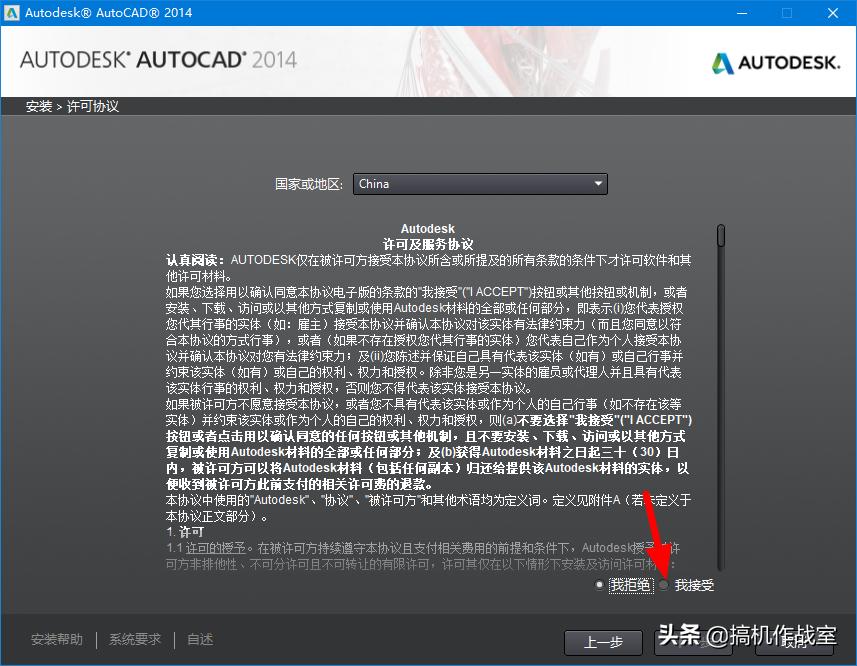Choose the currently checked 我拒绝 option
The image size is (857, 666).
[600, 586]
